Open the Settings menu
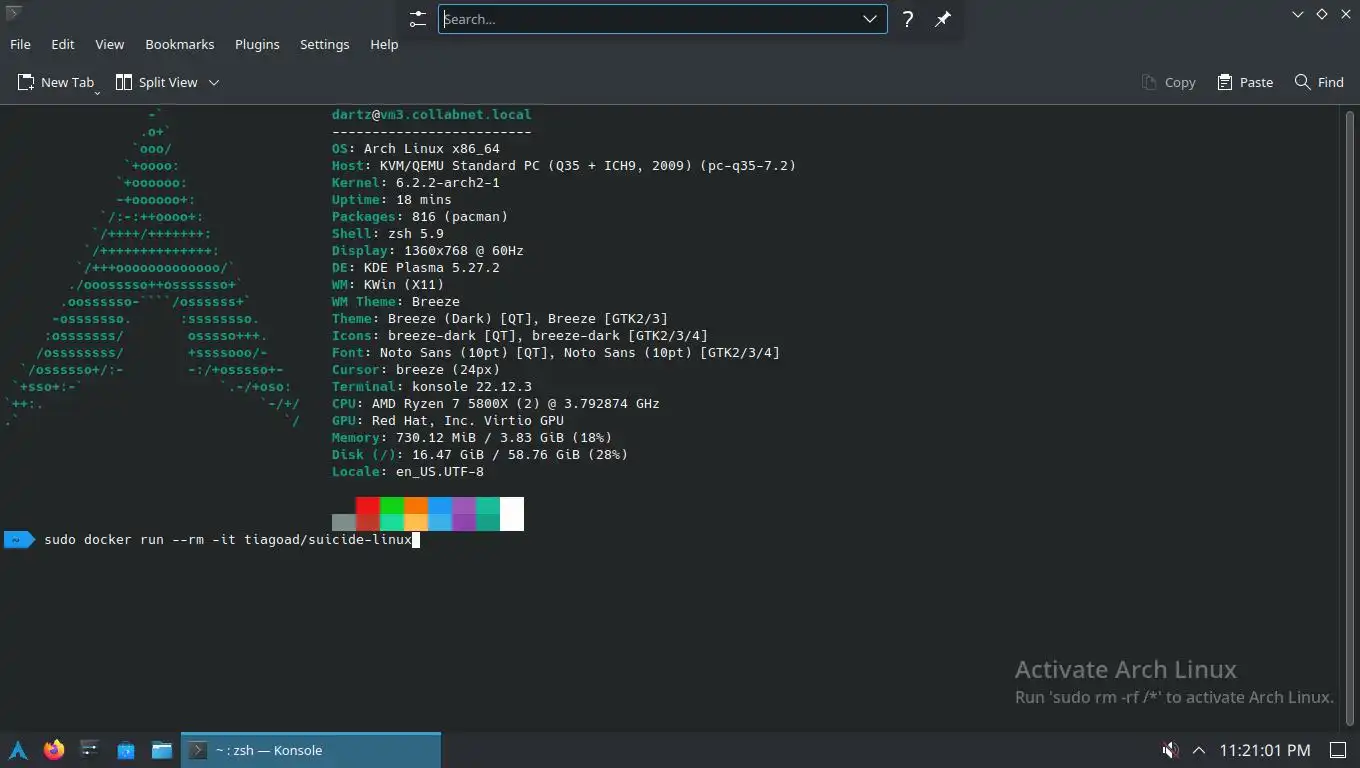Viewport: 1360px width, 768px height. coord(325,44)
